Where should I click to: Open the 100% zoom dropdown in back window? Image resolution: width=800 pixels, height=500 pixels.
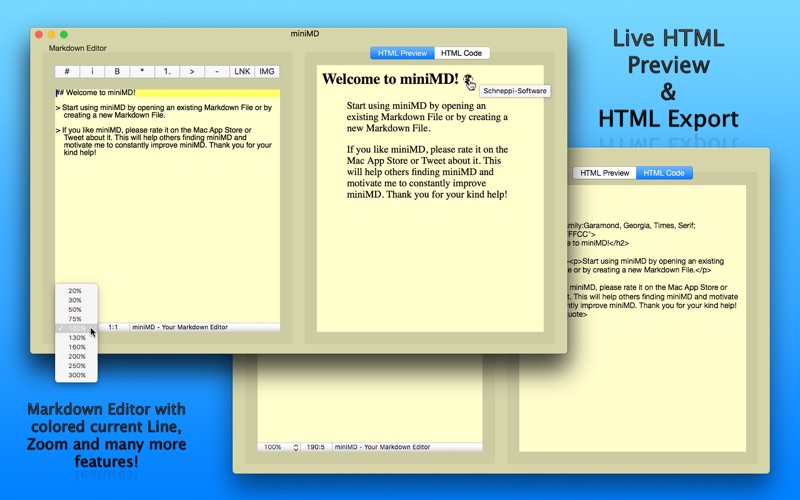279,447
